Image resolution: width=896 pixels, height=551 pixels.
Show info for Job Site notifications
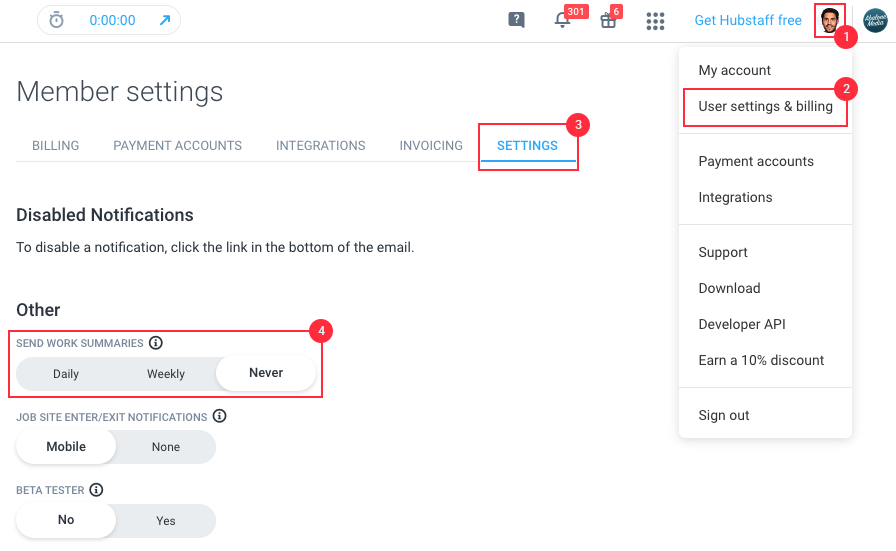click(x=220, y=416)
